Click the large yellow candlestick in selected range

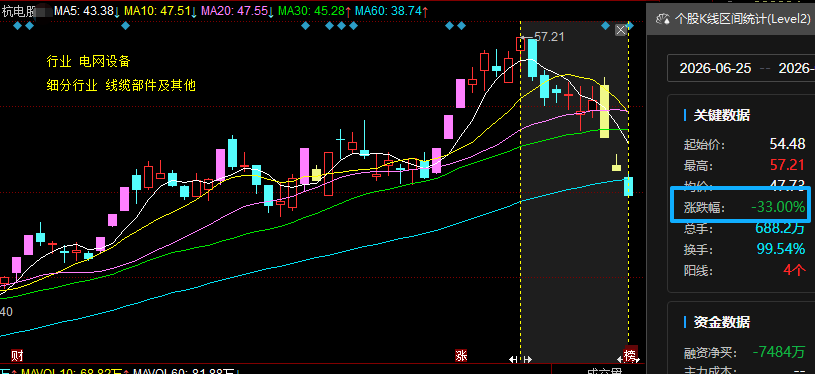[604, 111]
